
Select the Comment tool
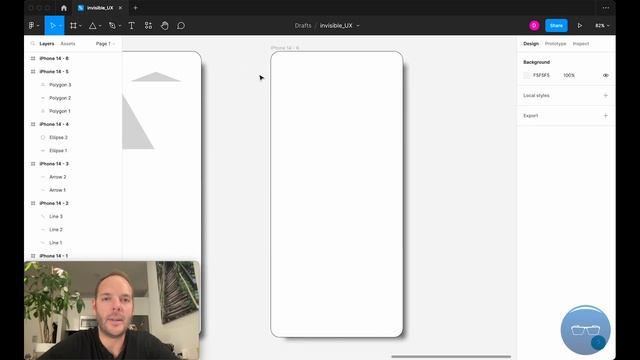coord(181,25)
